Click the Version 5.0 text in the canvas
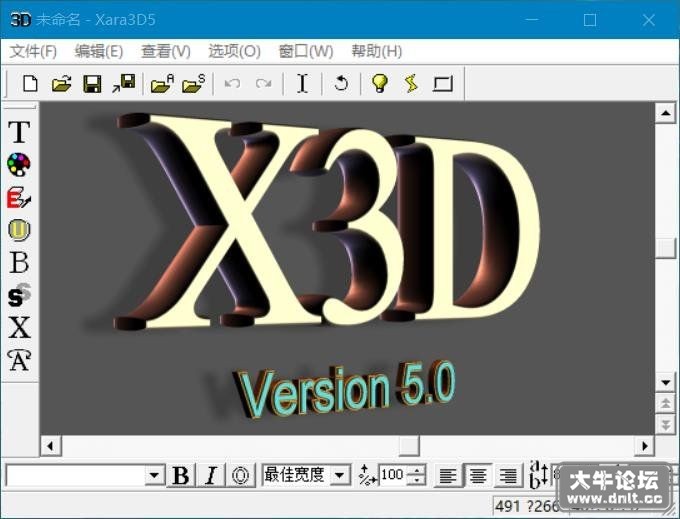This screenshot has height=519, width=680. 347,389
